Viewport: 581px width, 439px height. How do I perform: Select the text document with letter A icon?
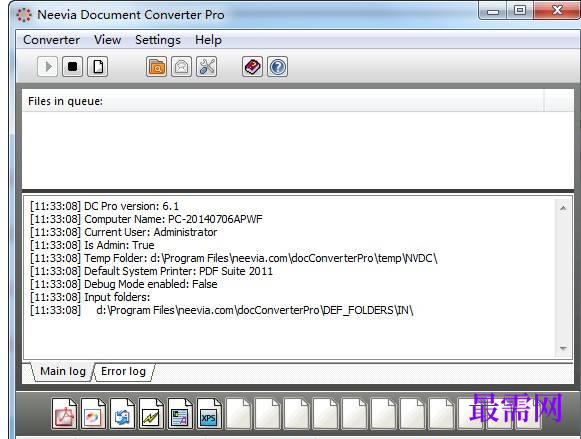(180, 413)
